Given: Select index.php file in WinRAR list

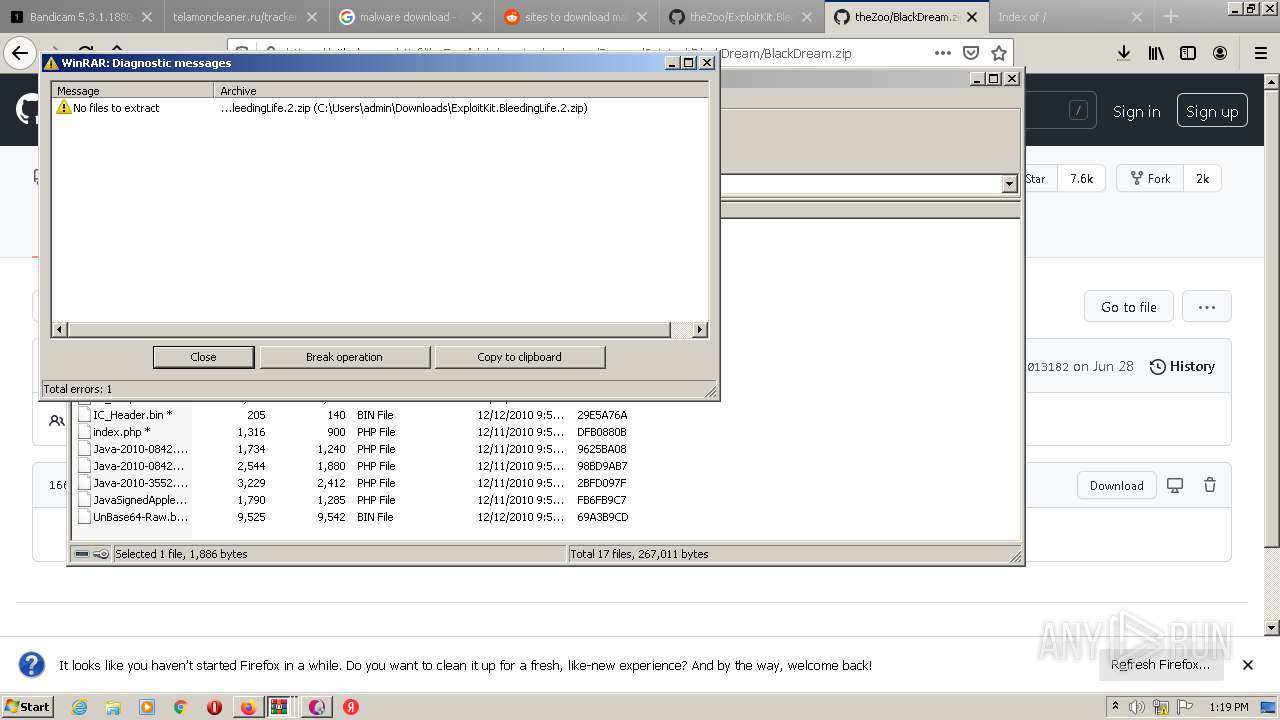Looking at the screenshot, I should (121, 432).
